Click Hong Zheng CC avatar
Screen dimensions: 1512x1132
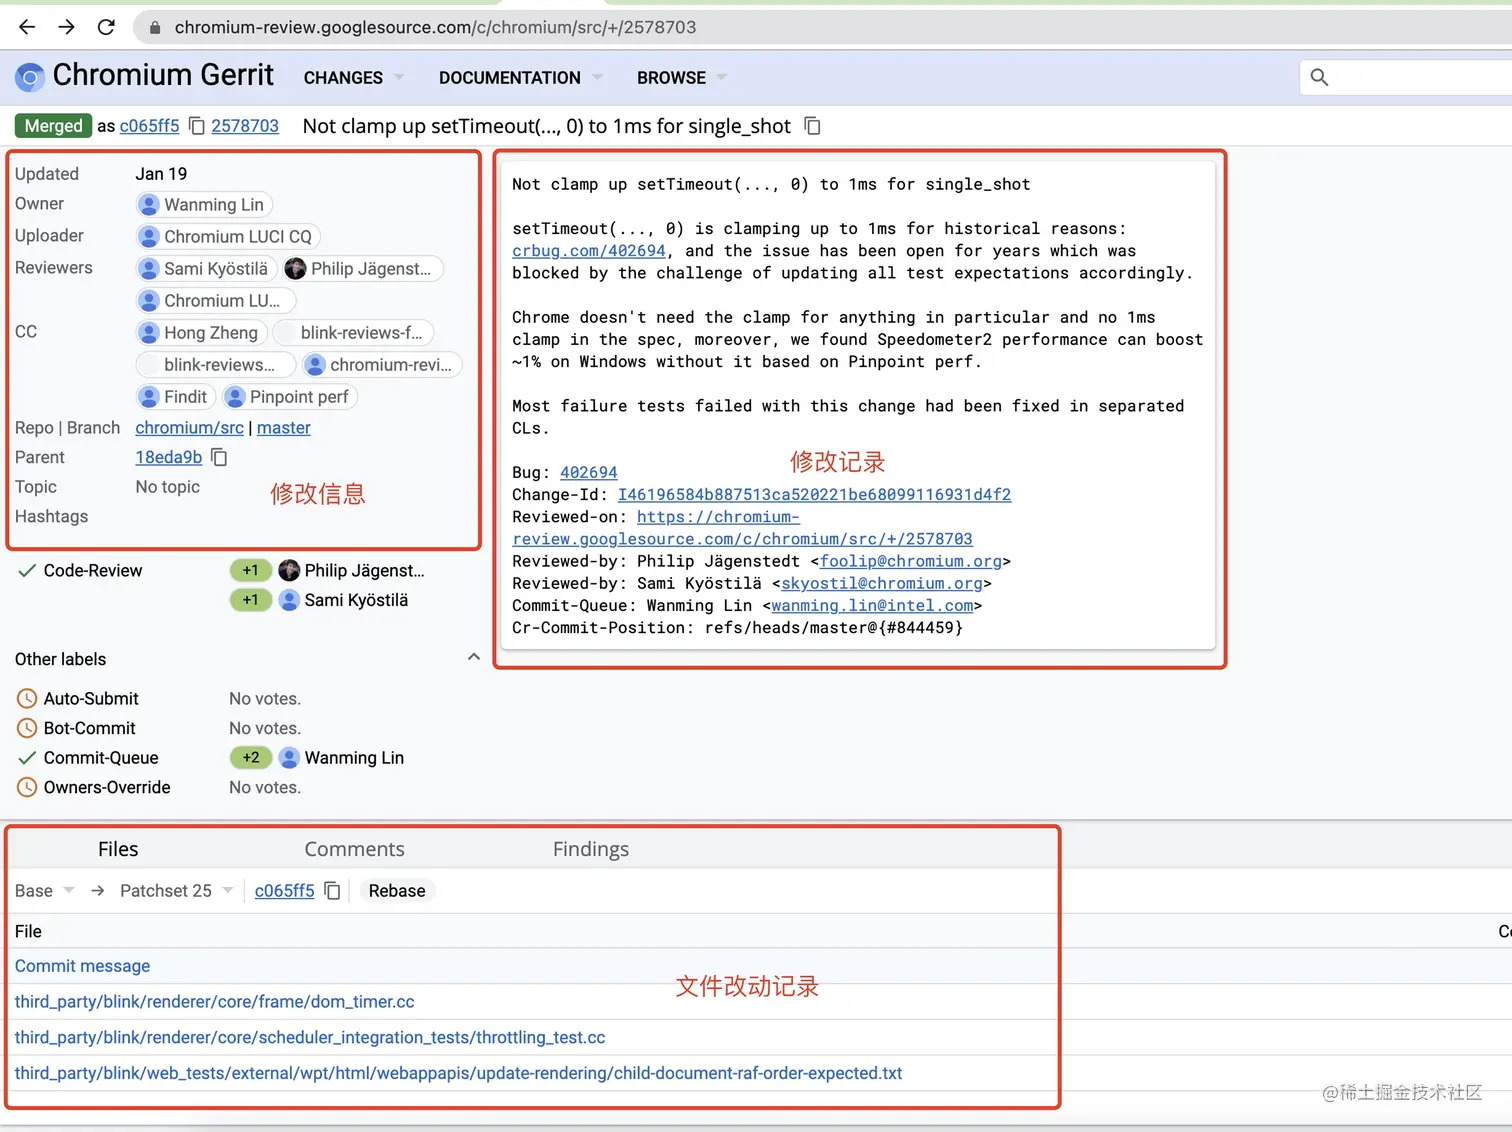tap(149, 333)
